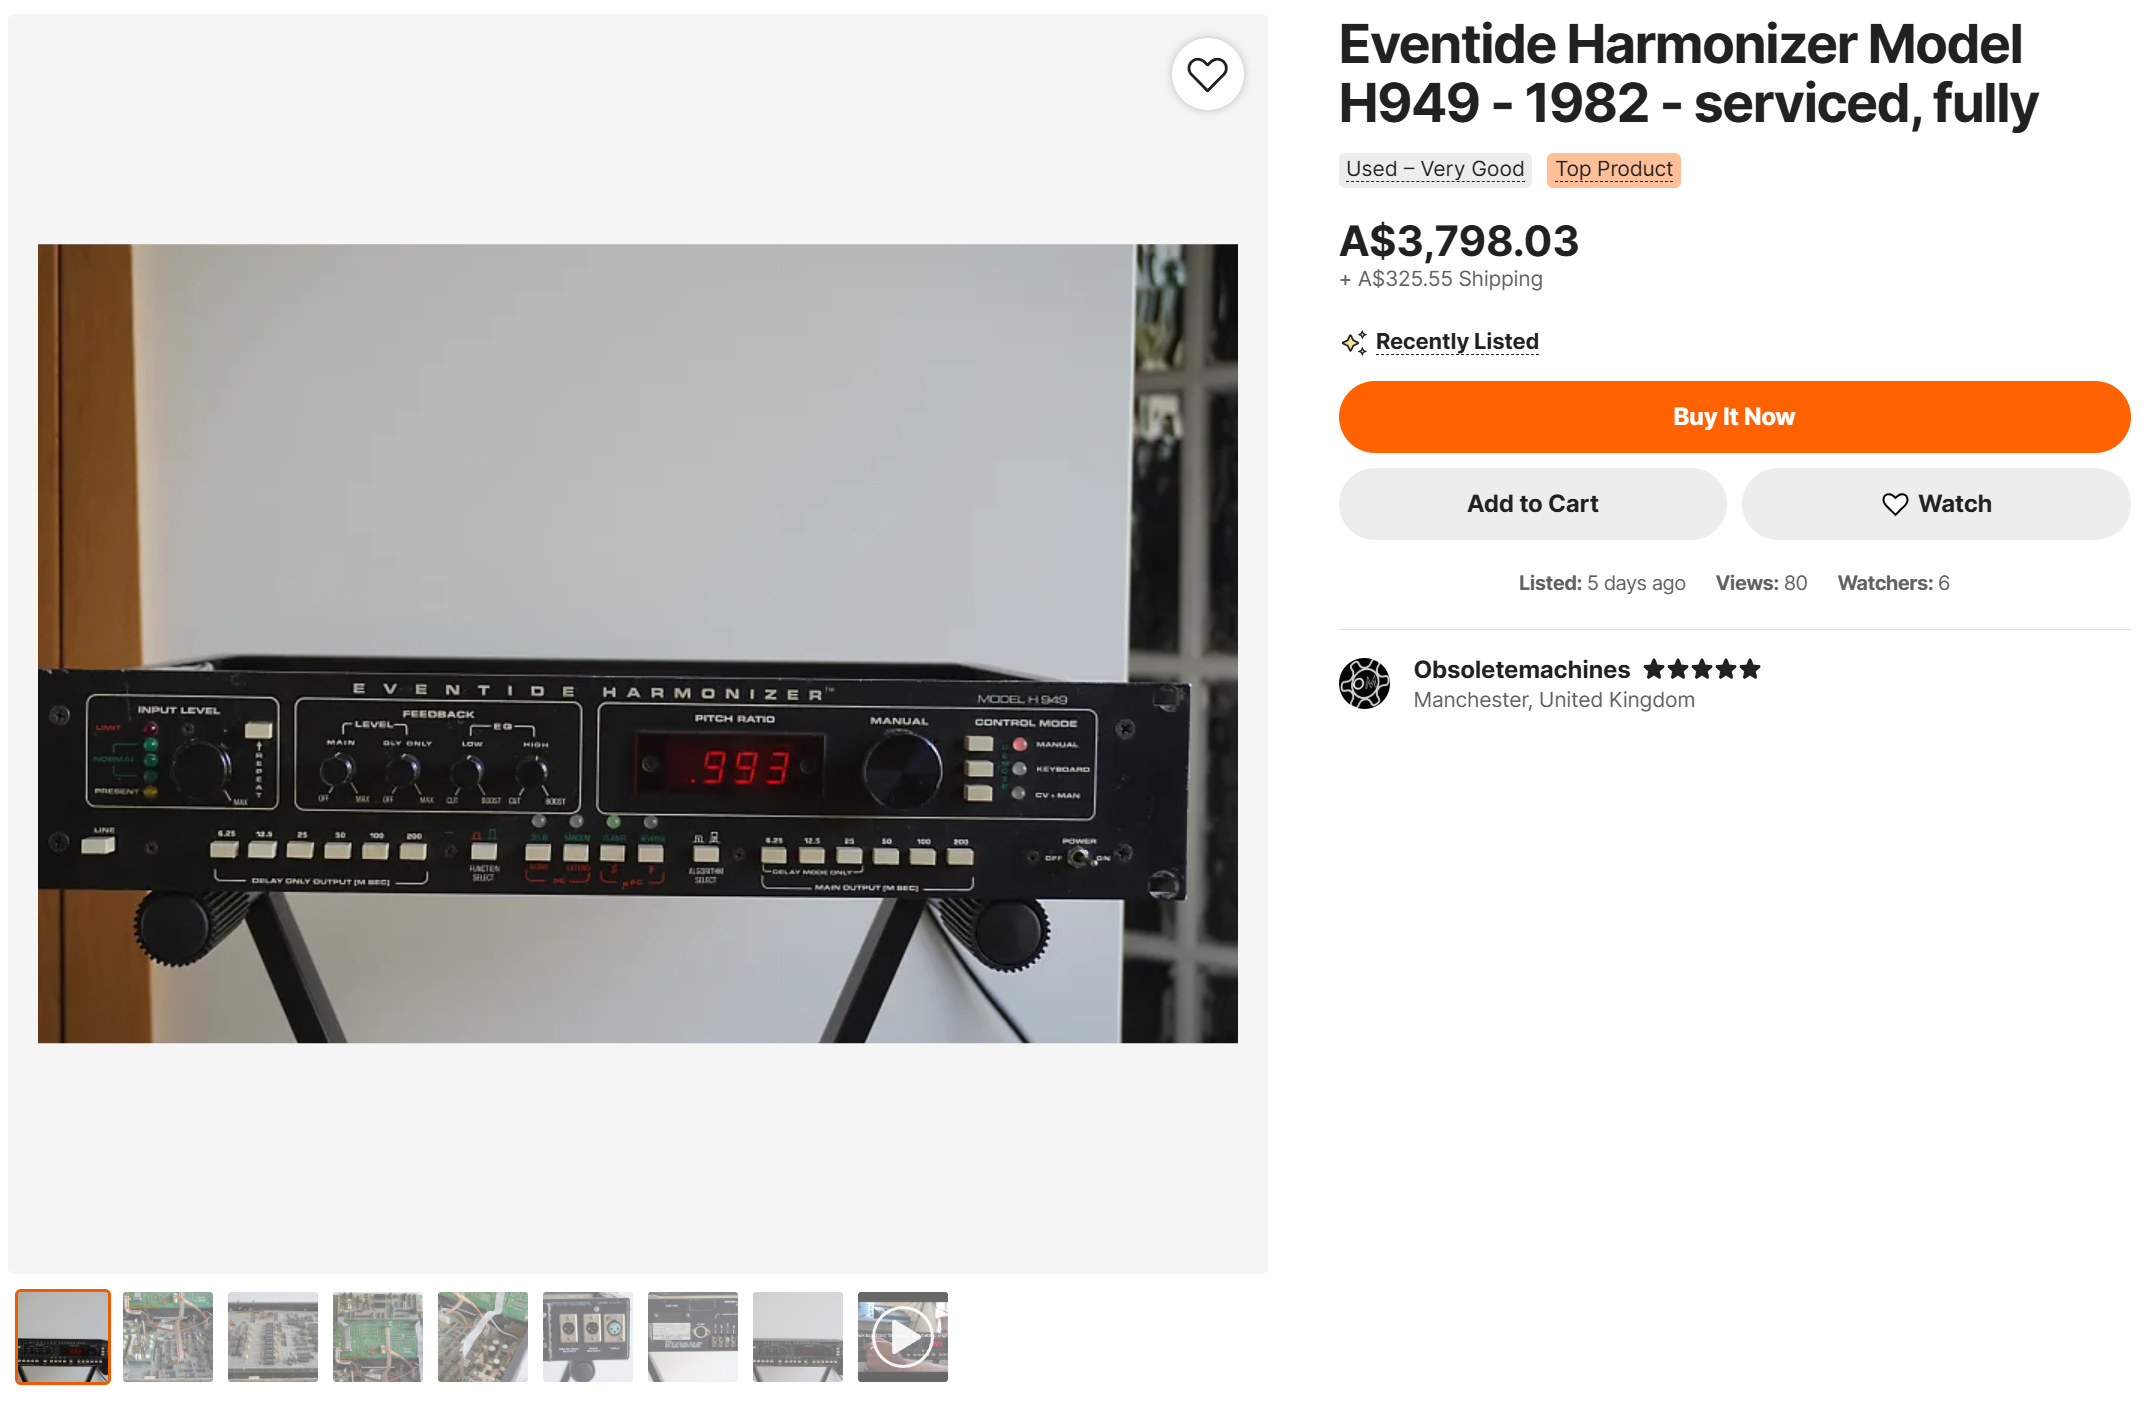View the sixth XLR connectors thumbnail

[x=588, y=1337]
